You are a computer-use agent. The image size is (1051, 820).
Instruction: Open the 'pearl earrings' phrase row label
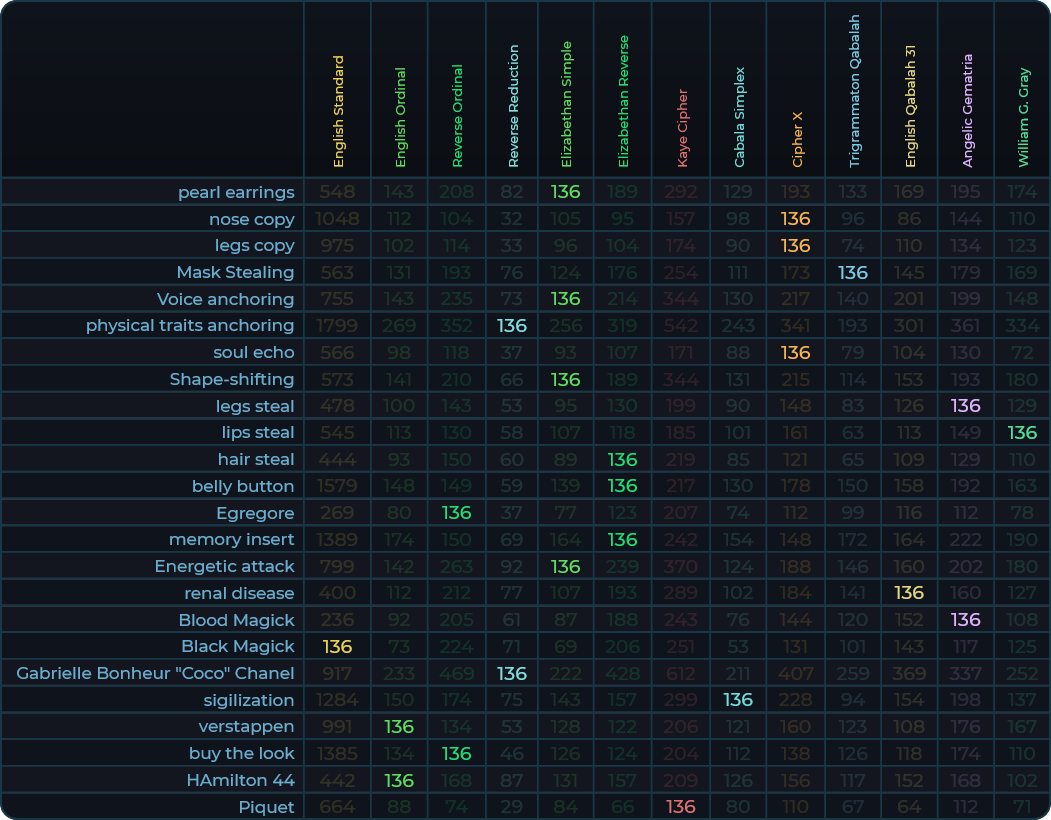coord(236,192)
